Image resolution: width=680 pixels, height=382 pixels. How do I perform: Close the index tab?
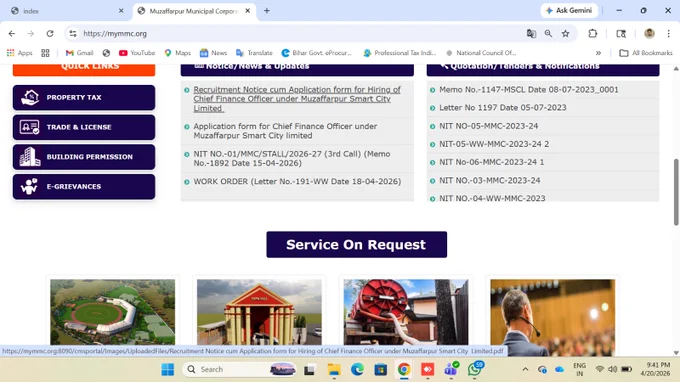(121, 11)
